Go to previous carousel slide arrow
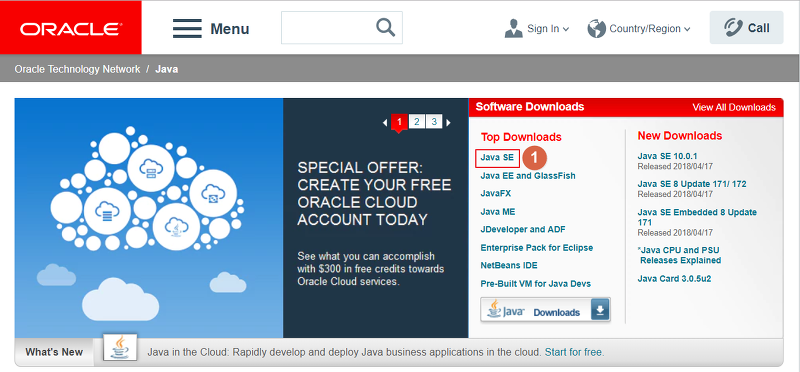Viewport: 800px width, 372px height. coord(385,122)
